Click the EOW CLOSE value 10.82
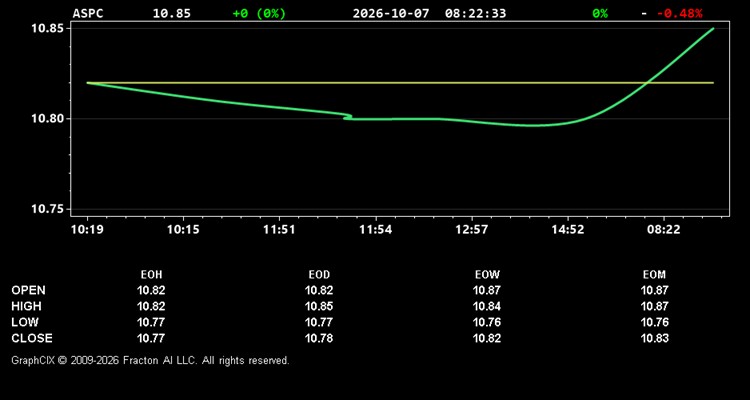The image size is (750, 400). 487,338
